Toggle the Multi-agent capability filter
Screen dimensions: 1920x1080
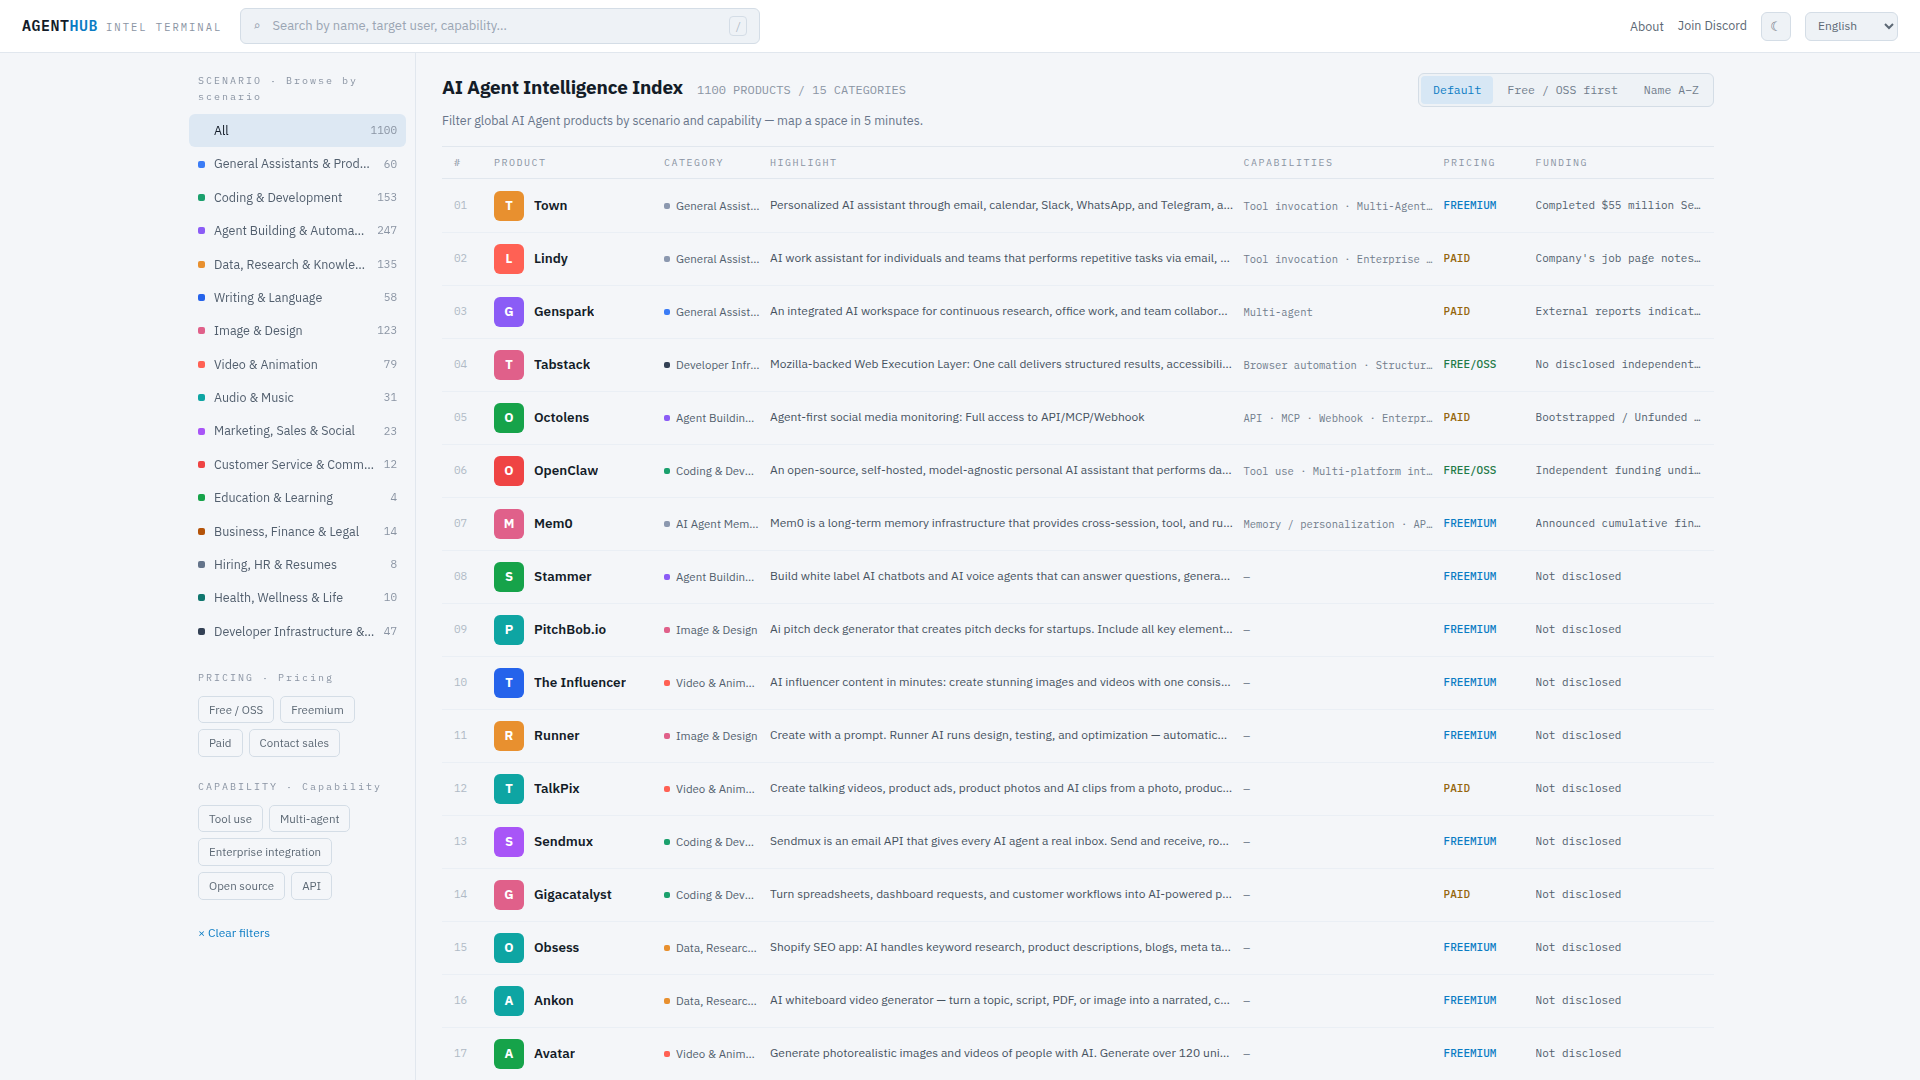point(309,819)
